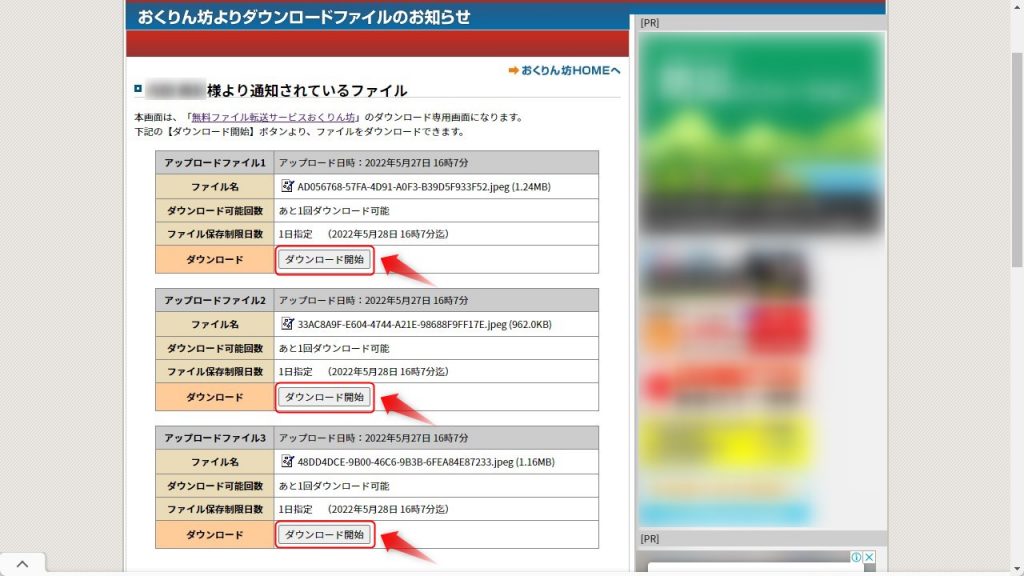Click the [PR] label above top ad
Viewport: 1024px width, 576px height.
point(650,23)
